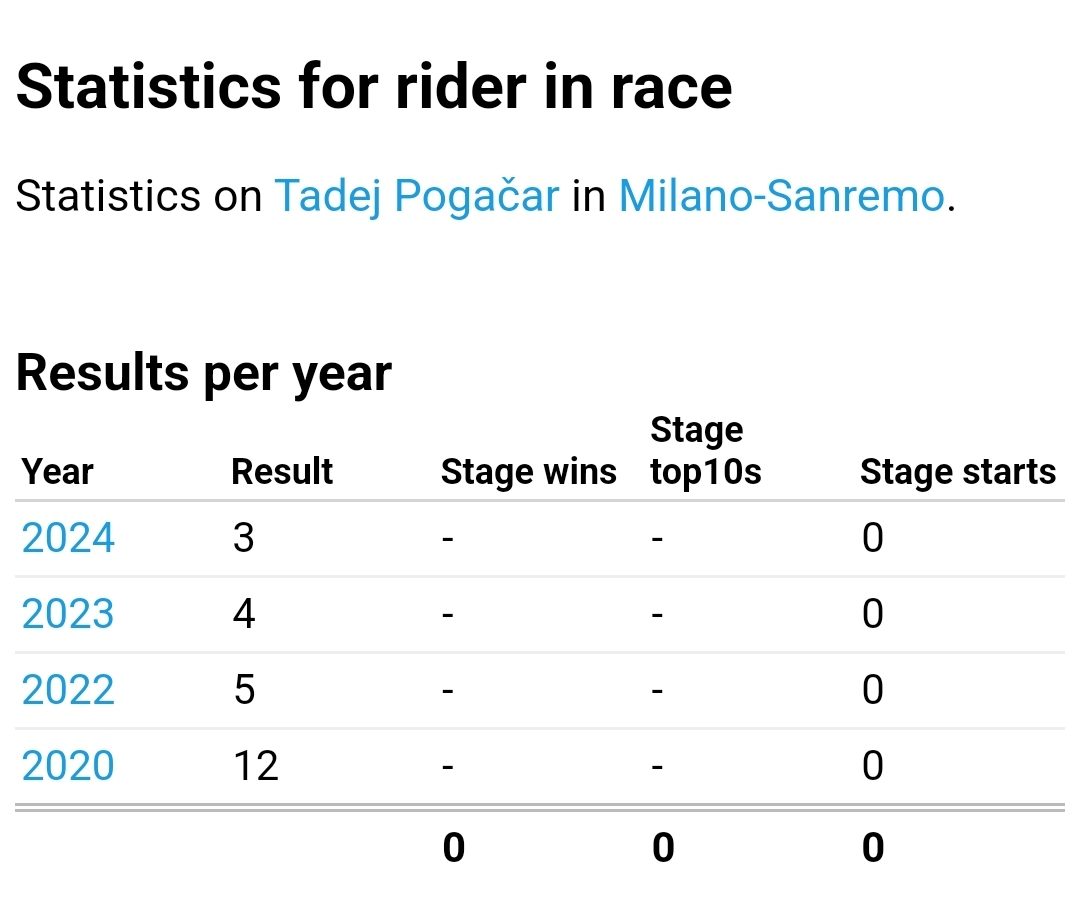
Task: Click the Statistics for rider in race heading
Action: click(x=374, y=87)
